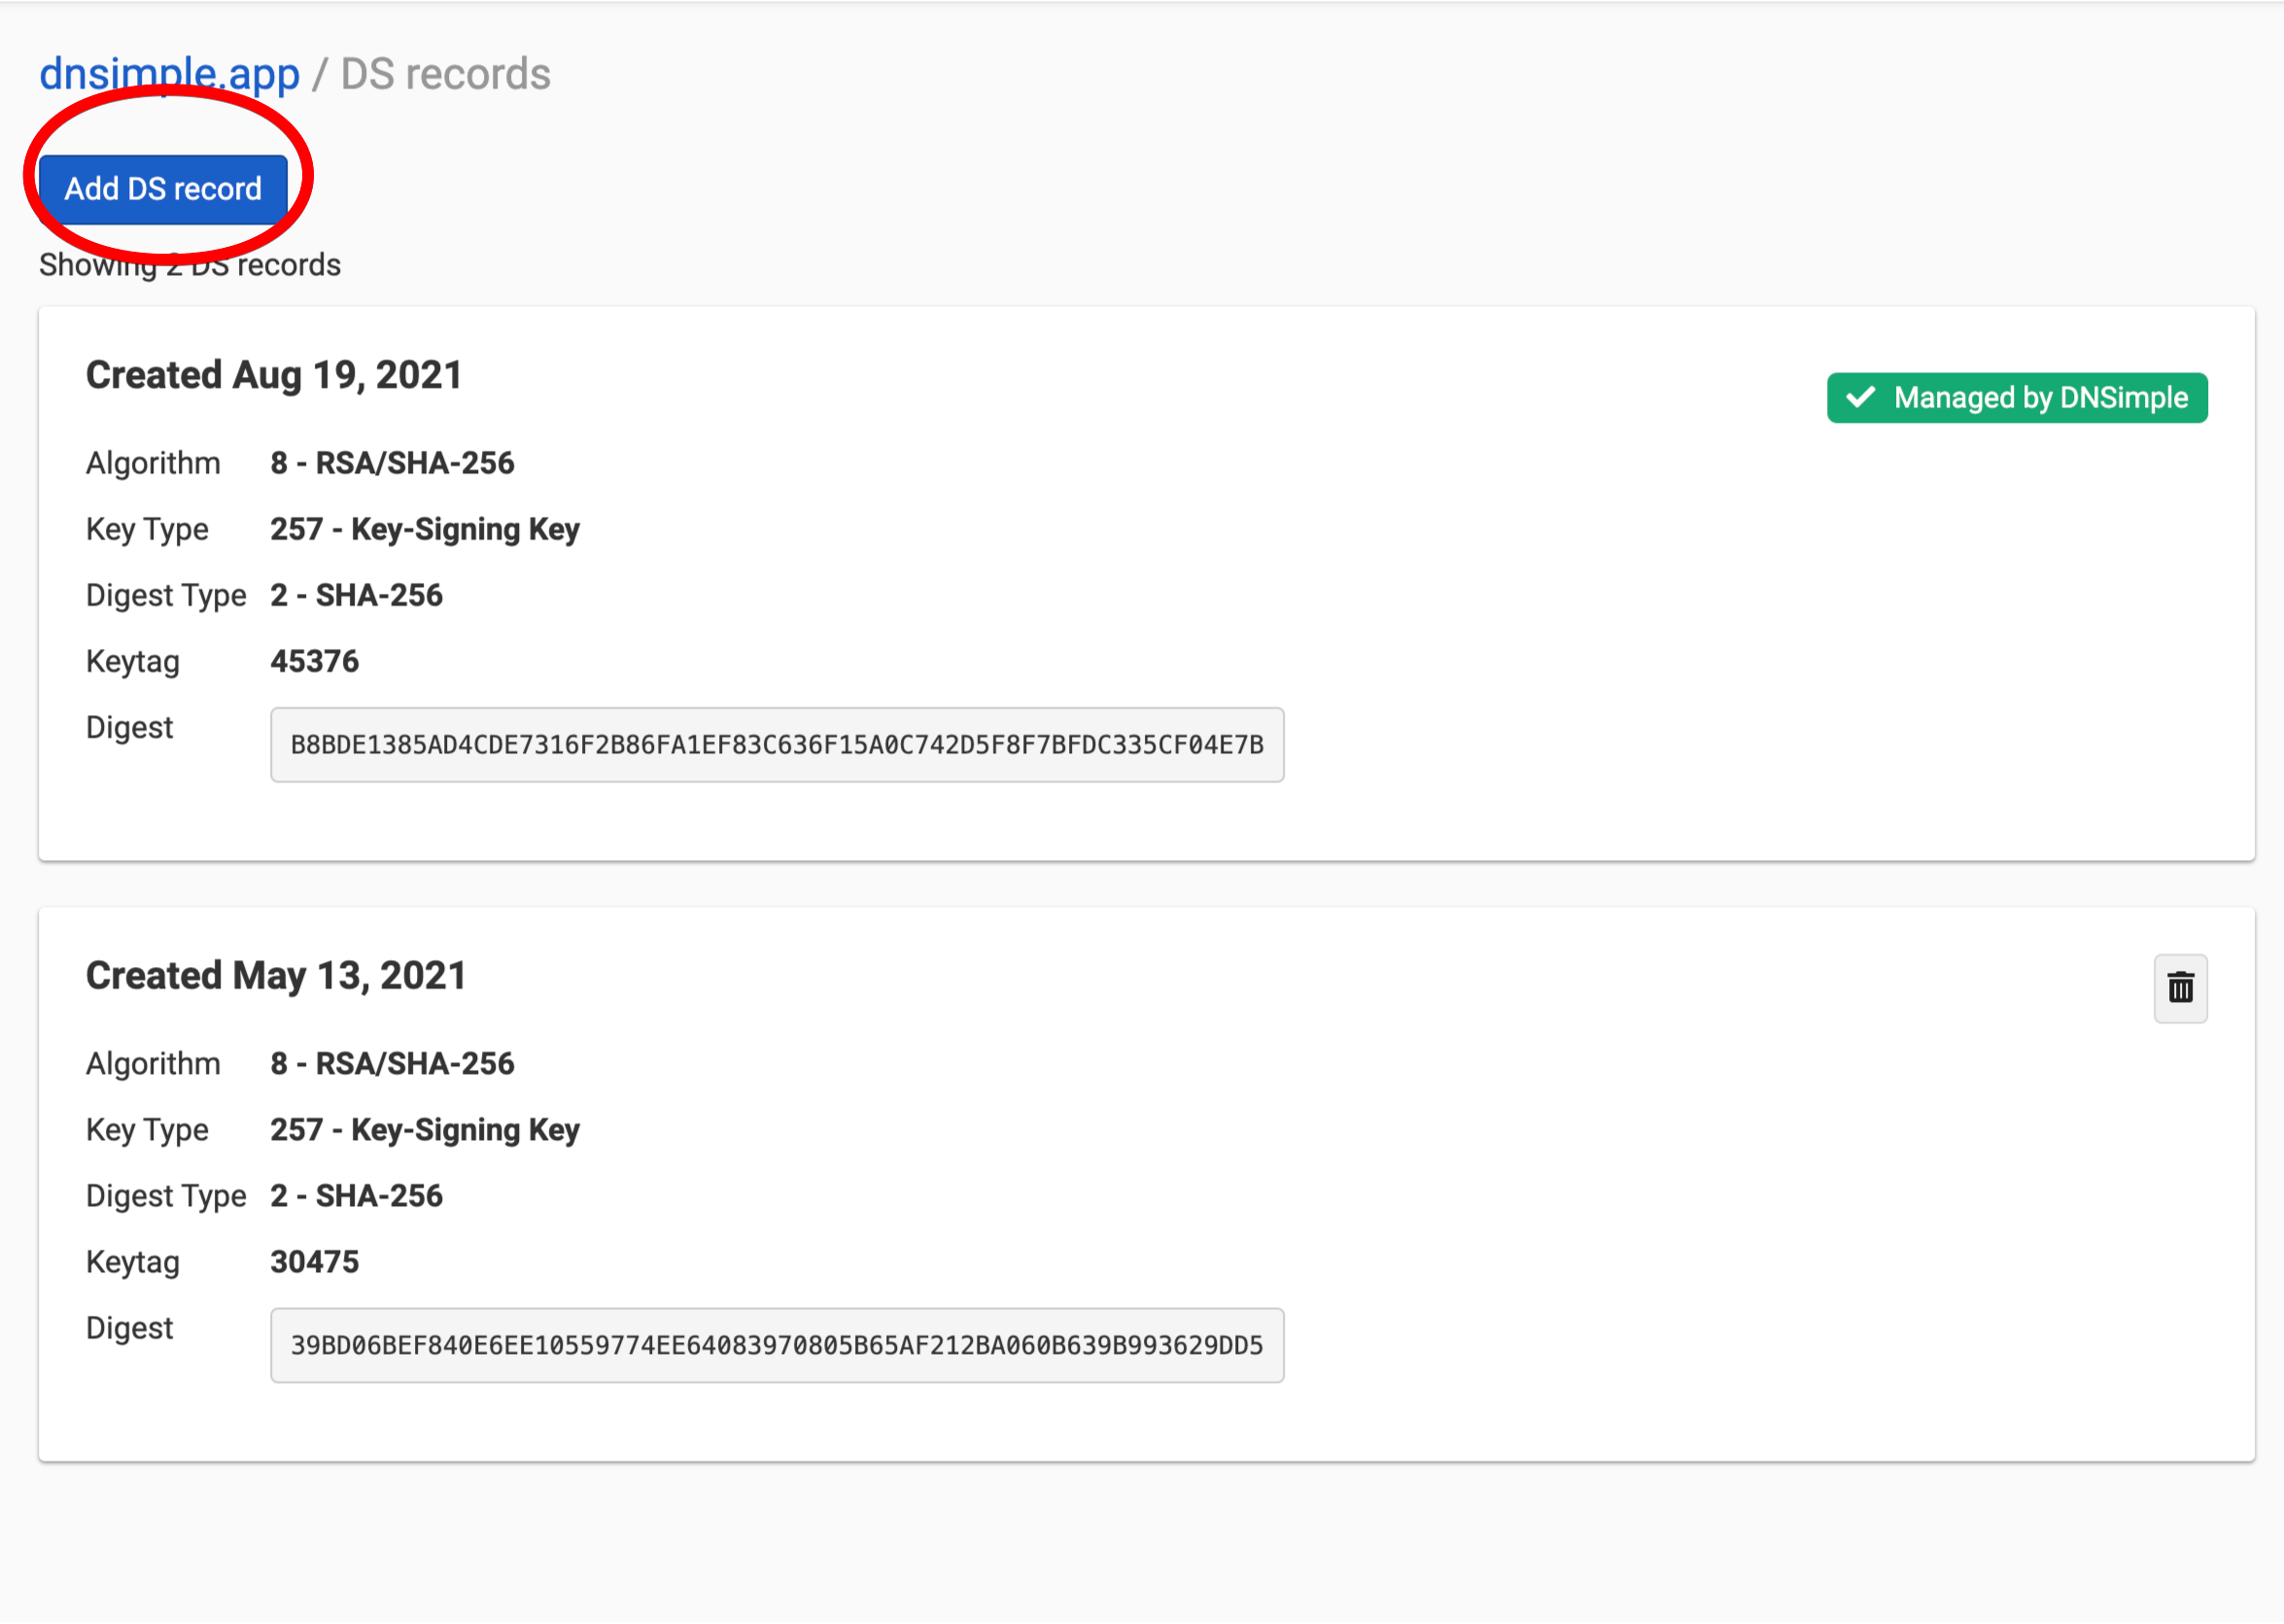
Task: Select the digest field starting with B8BDE
Action: [x=777, y=745]
